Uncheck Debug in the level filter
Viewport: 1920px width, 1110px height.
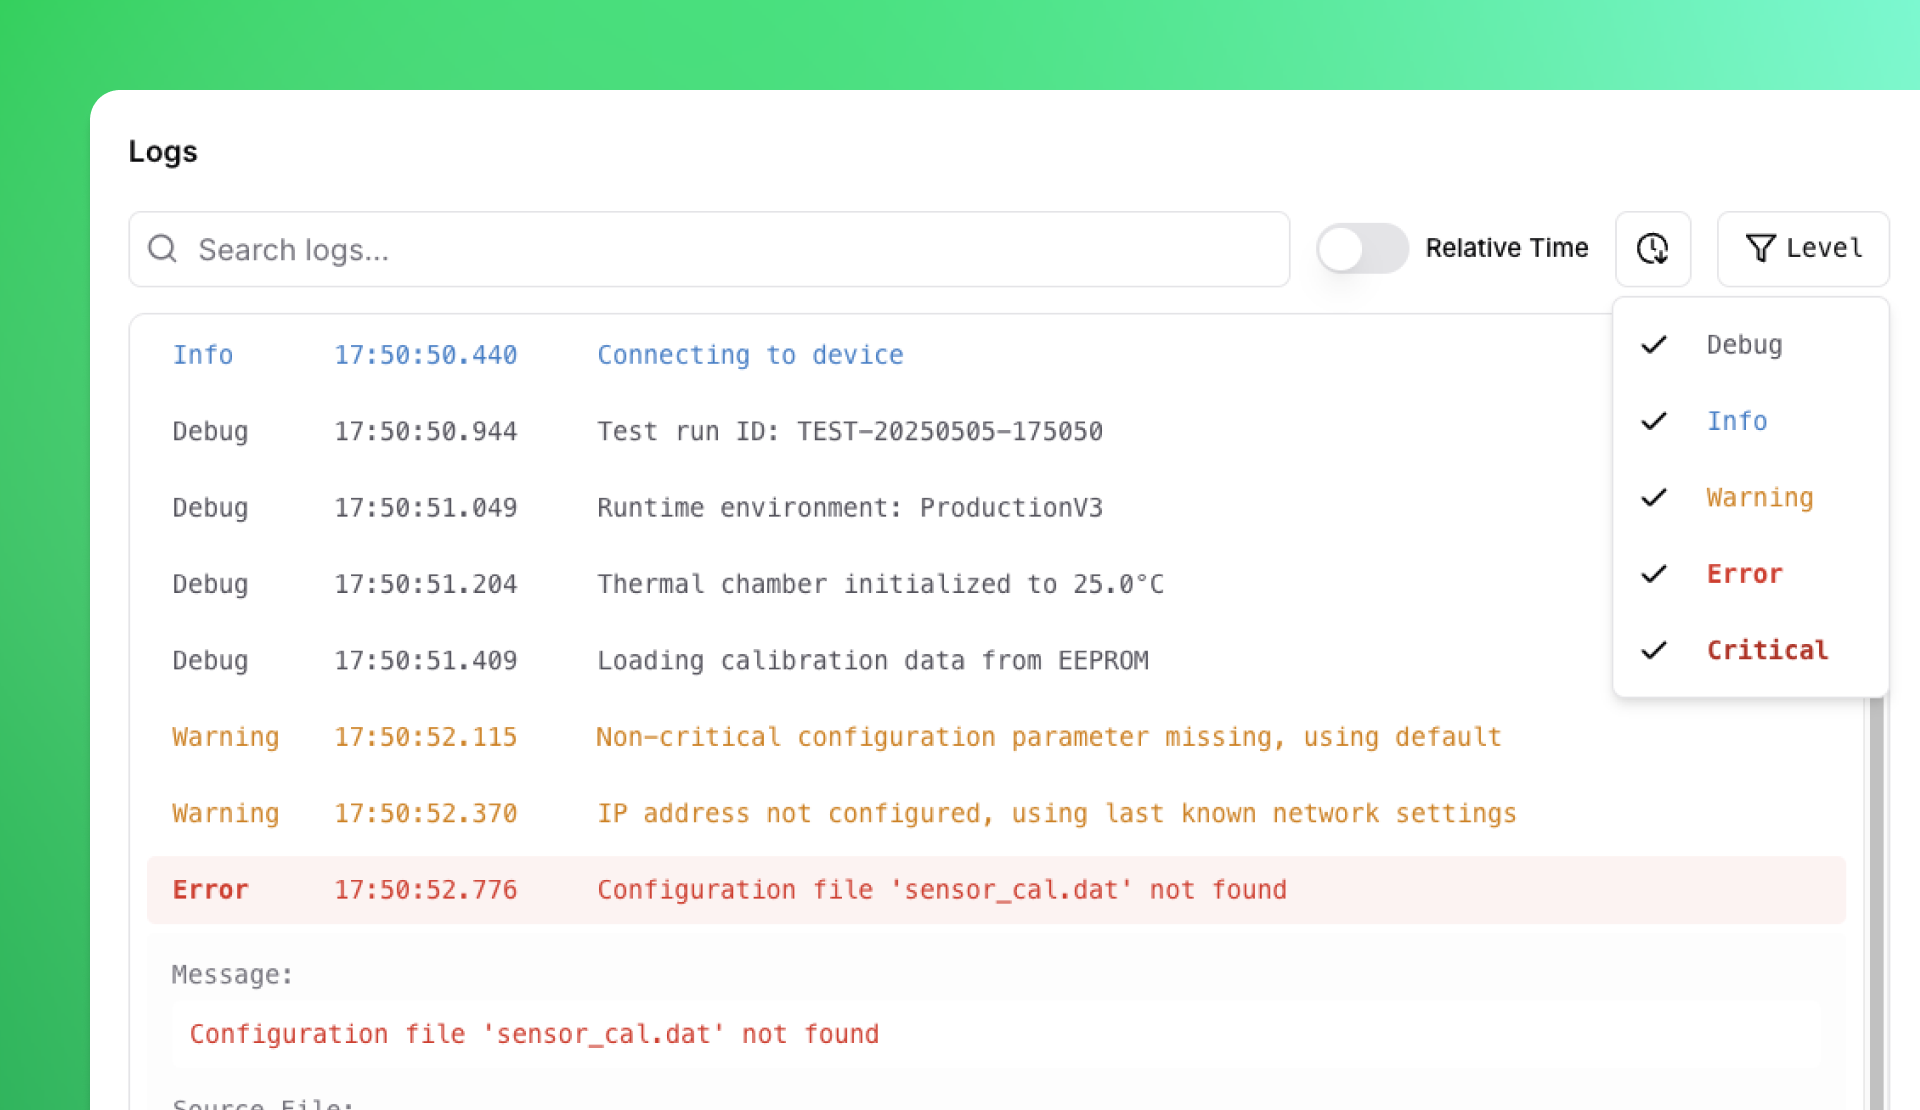coord(1744,344)
